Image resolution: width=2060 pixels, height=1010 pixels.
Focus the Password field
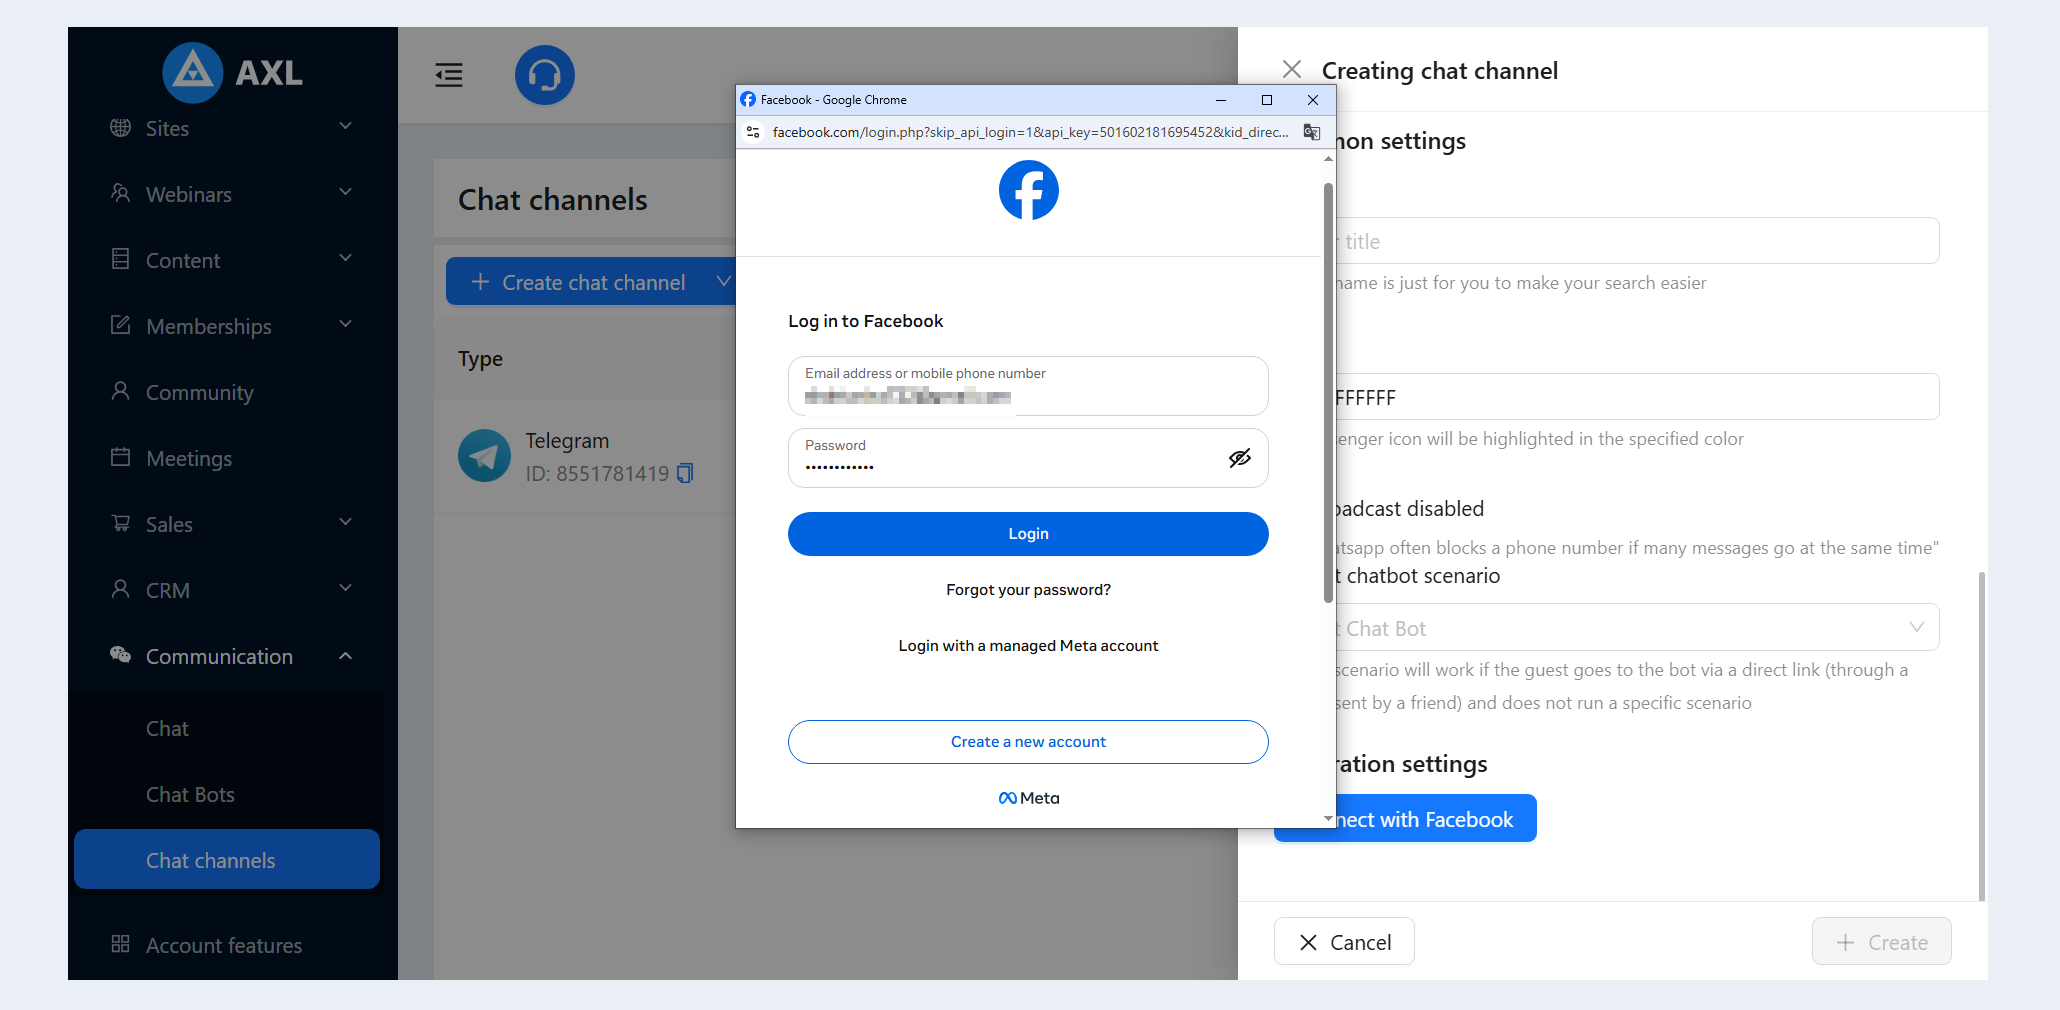(1028, 458)
